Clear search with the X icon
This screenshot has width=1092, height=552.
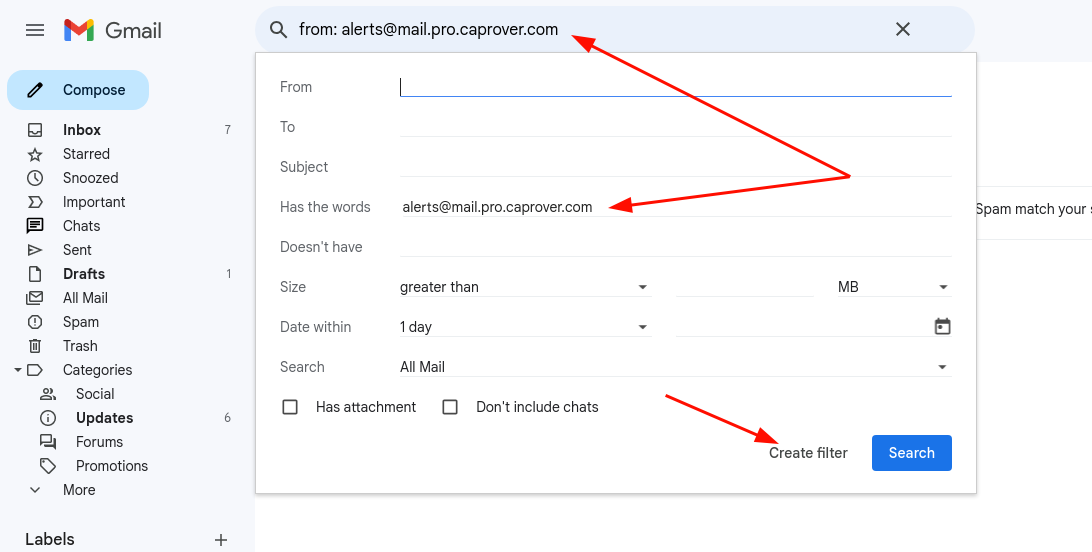902,30
